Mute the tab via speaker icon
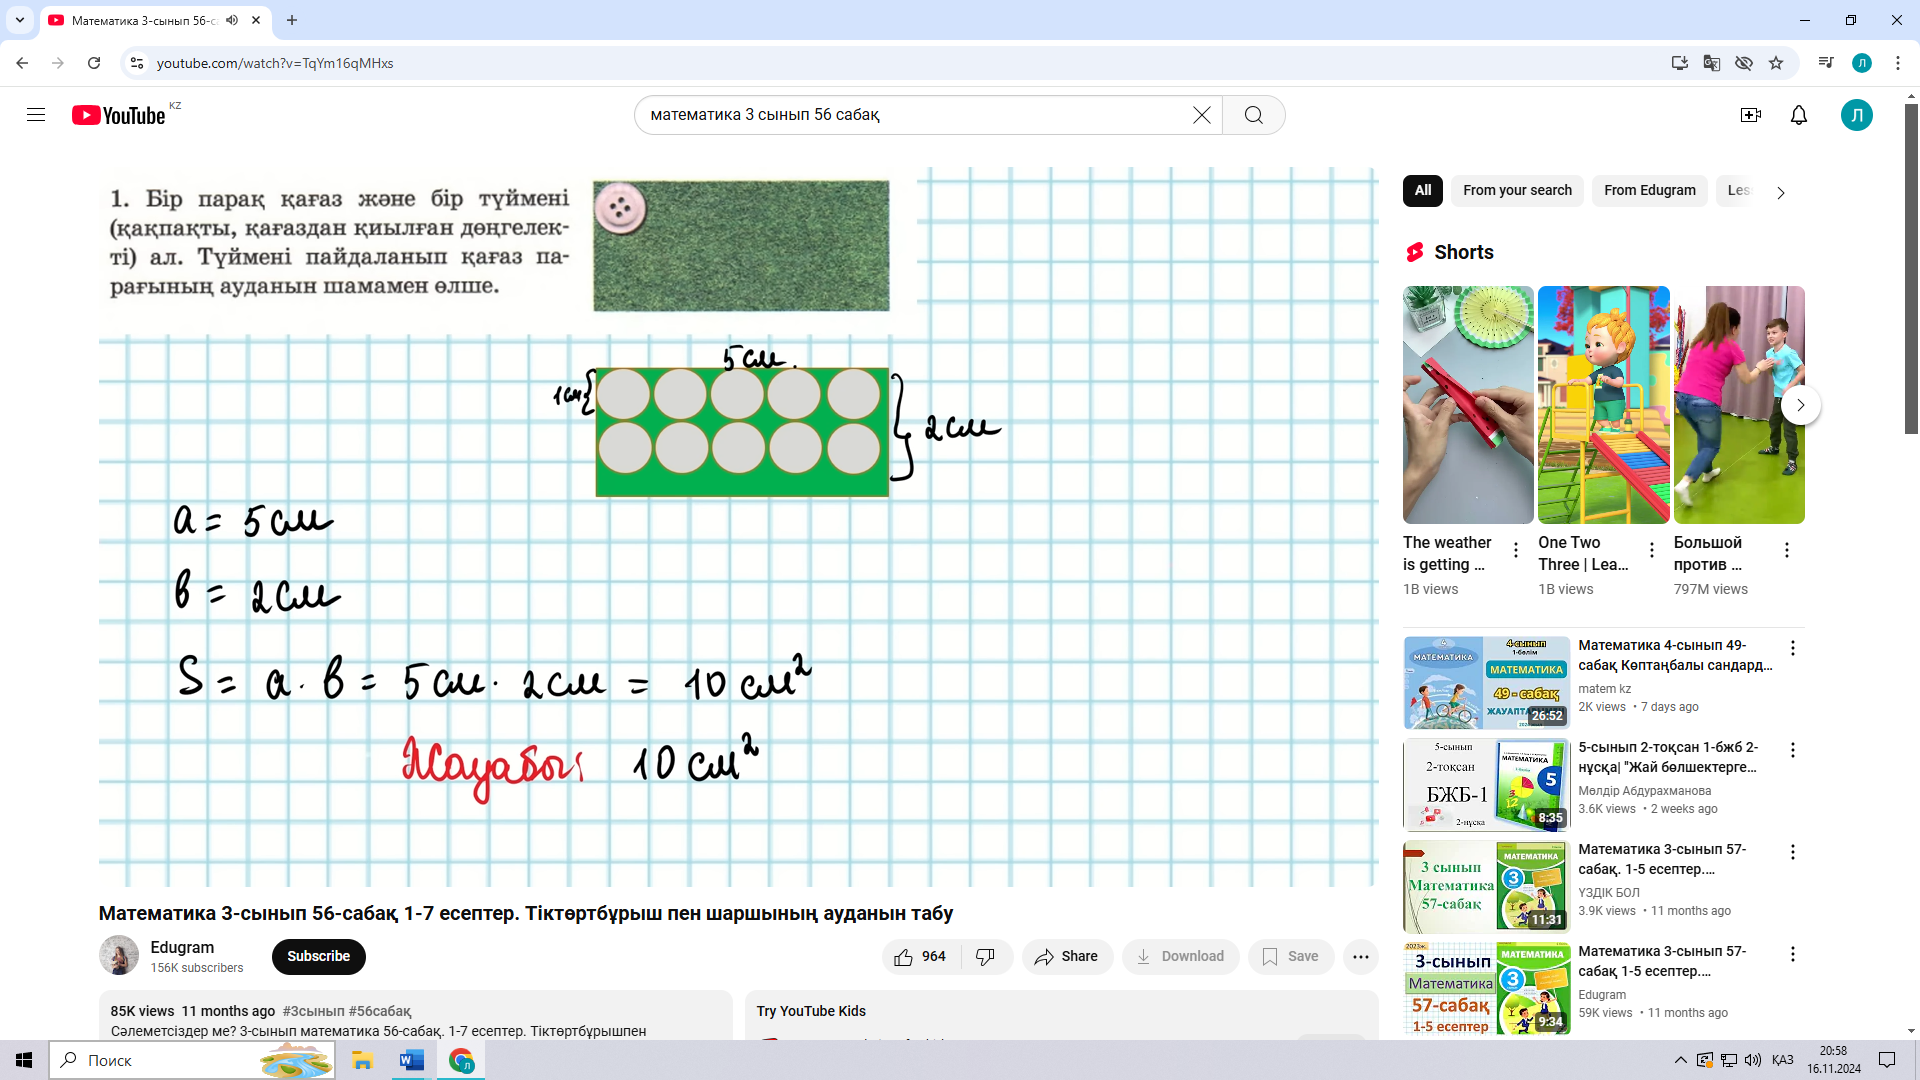This screenshot has height=1080, width=1920. pos(232,20)
